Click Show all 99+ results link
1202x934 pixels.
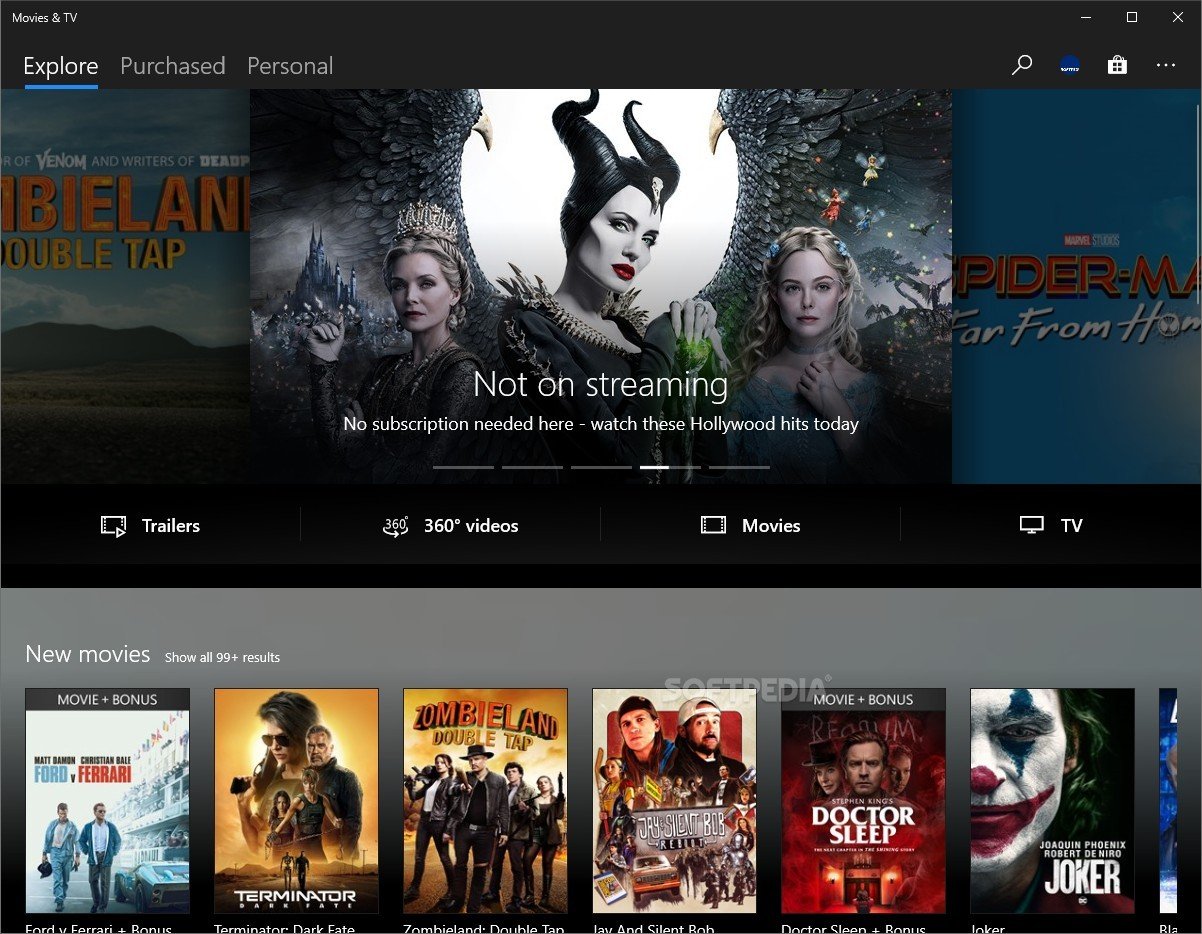[x=222, y=658]
